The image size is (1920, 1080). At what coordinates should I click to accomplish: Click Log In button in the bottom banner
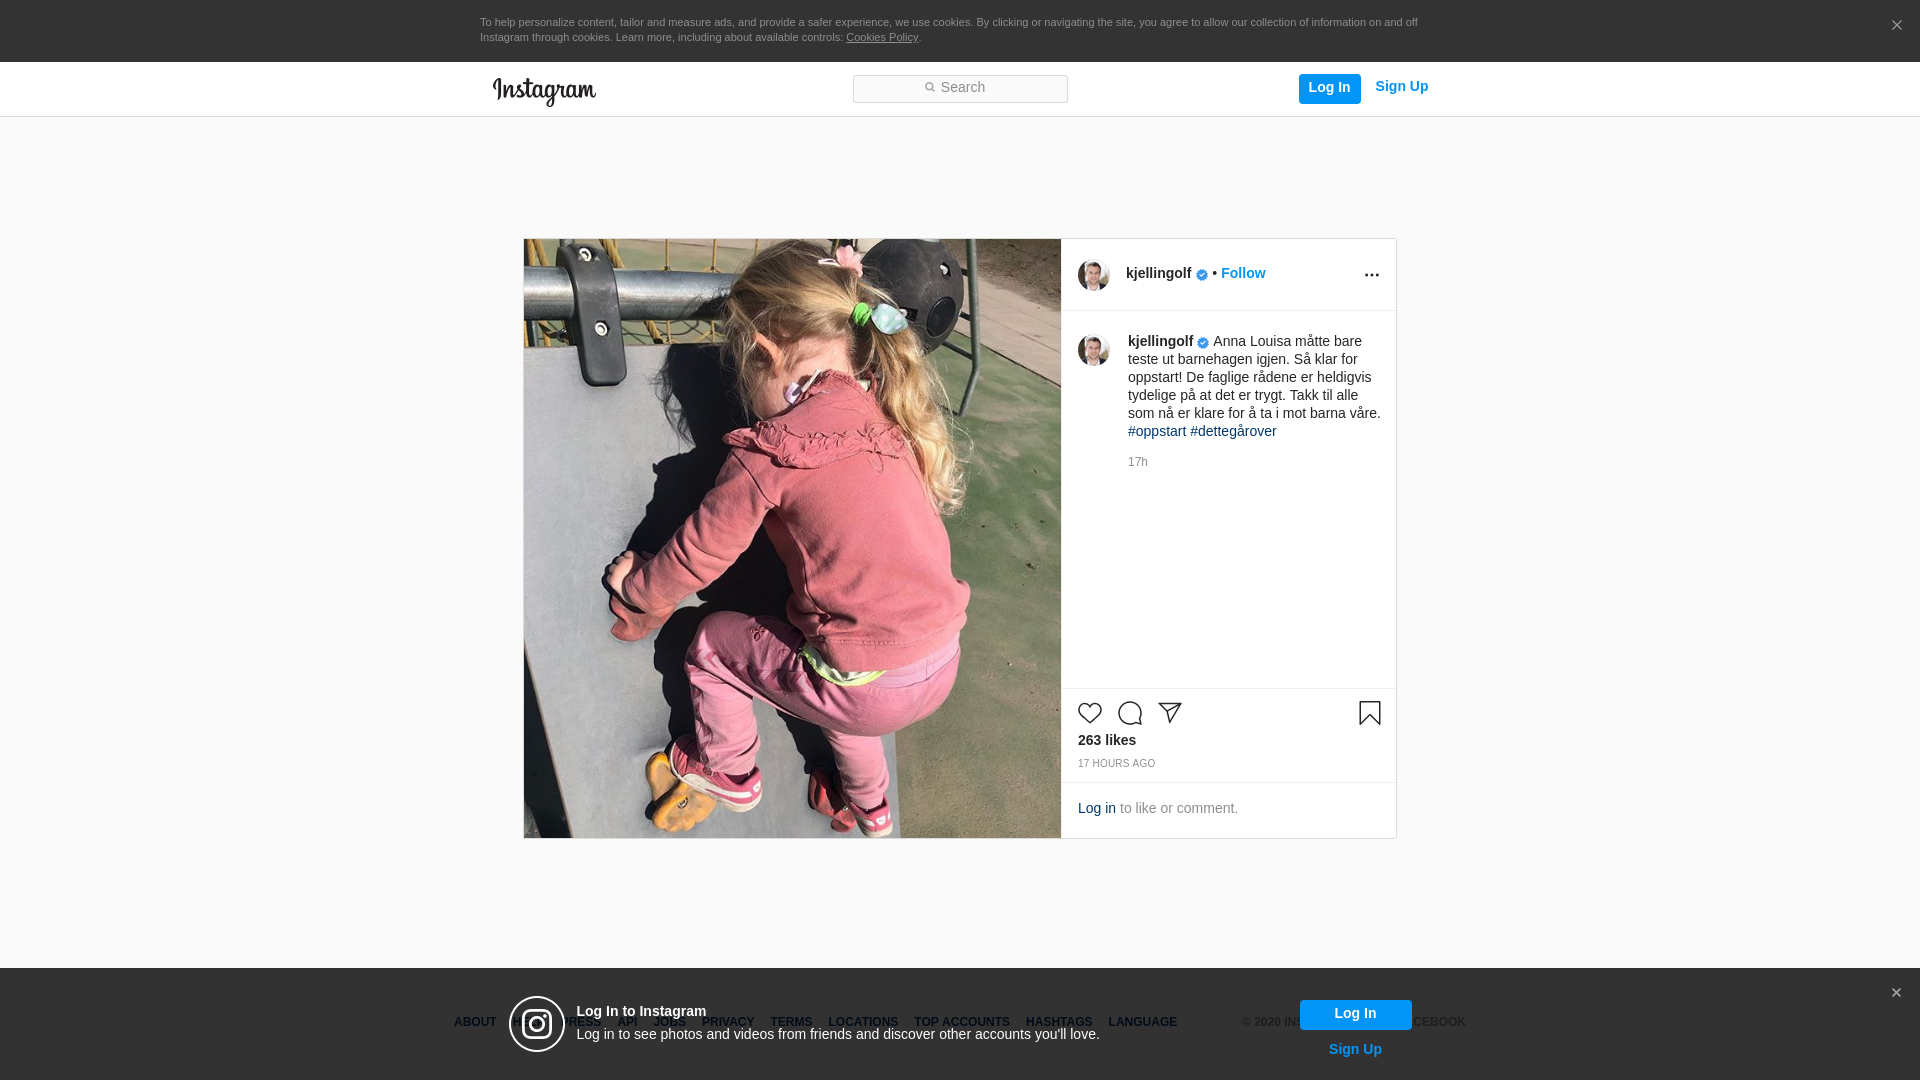point(1355,1015)
